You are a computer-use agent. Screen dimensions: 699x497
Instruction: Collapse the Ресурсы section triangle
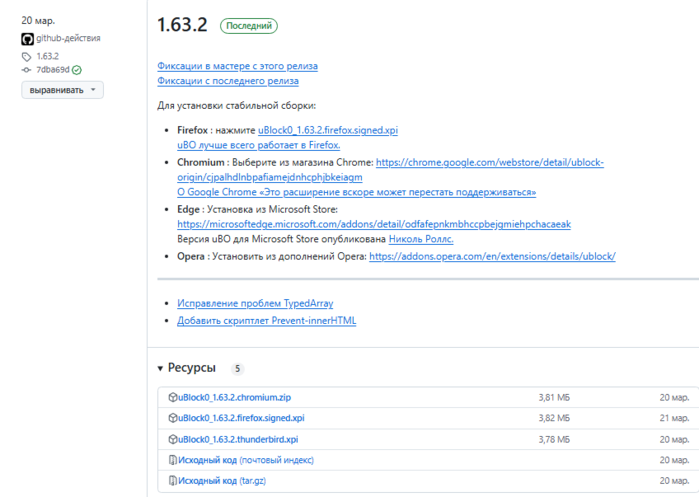pos(160,369)
